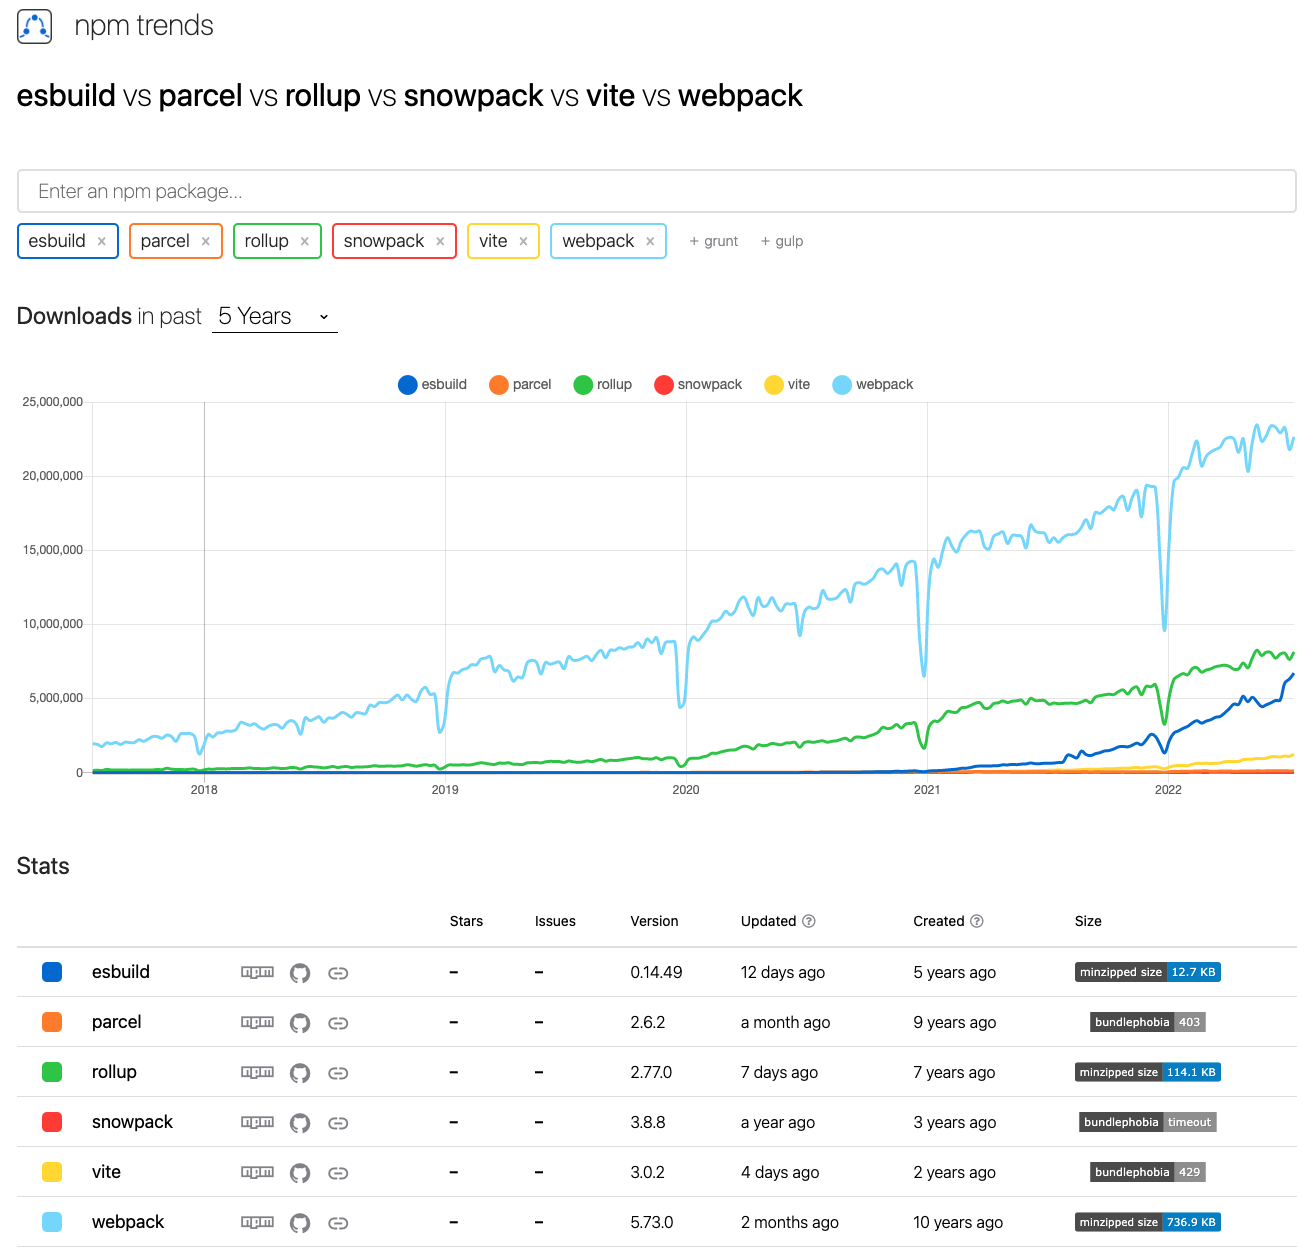Image resolution: width=1315 pixels, height=1255 pixels.
Task: Click the npm trends site title
Action: click(x=144, y=26)
